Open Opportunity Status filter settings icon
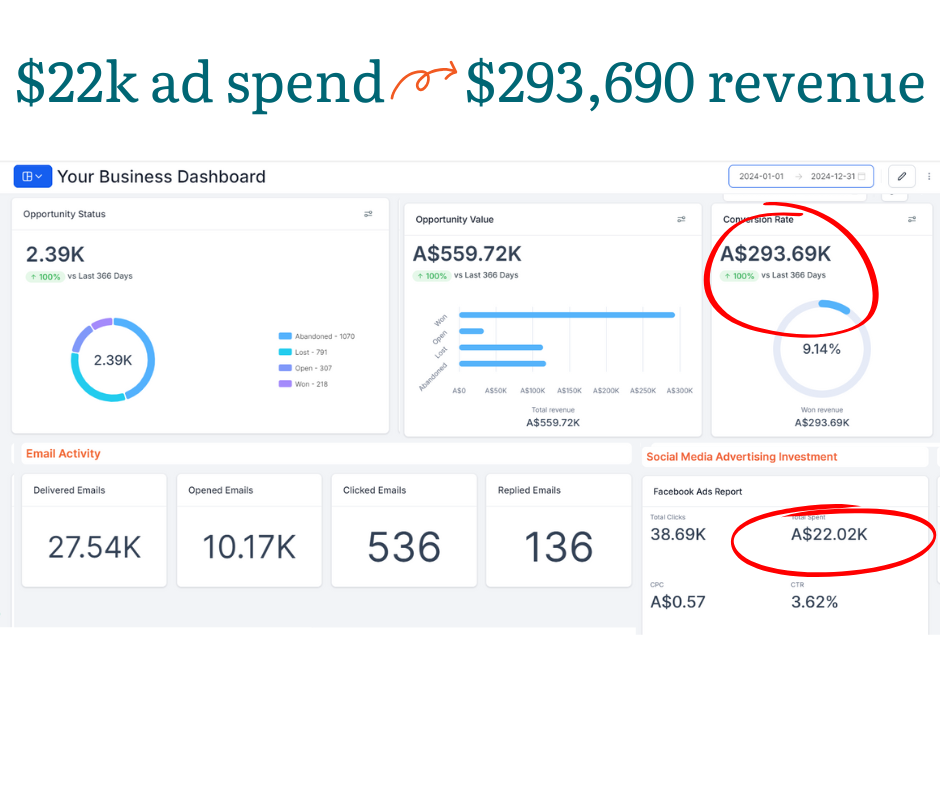This screenshot has width=940, height=788. 368,214
